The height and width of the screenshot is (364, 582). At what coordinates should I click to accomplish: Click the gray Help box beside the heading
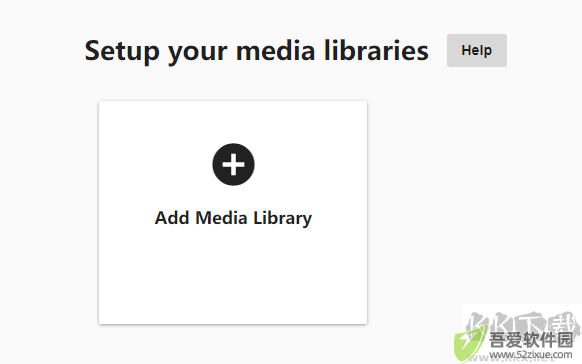tap(477, 50)
